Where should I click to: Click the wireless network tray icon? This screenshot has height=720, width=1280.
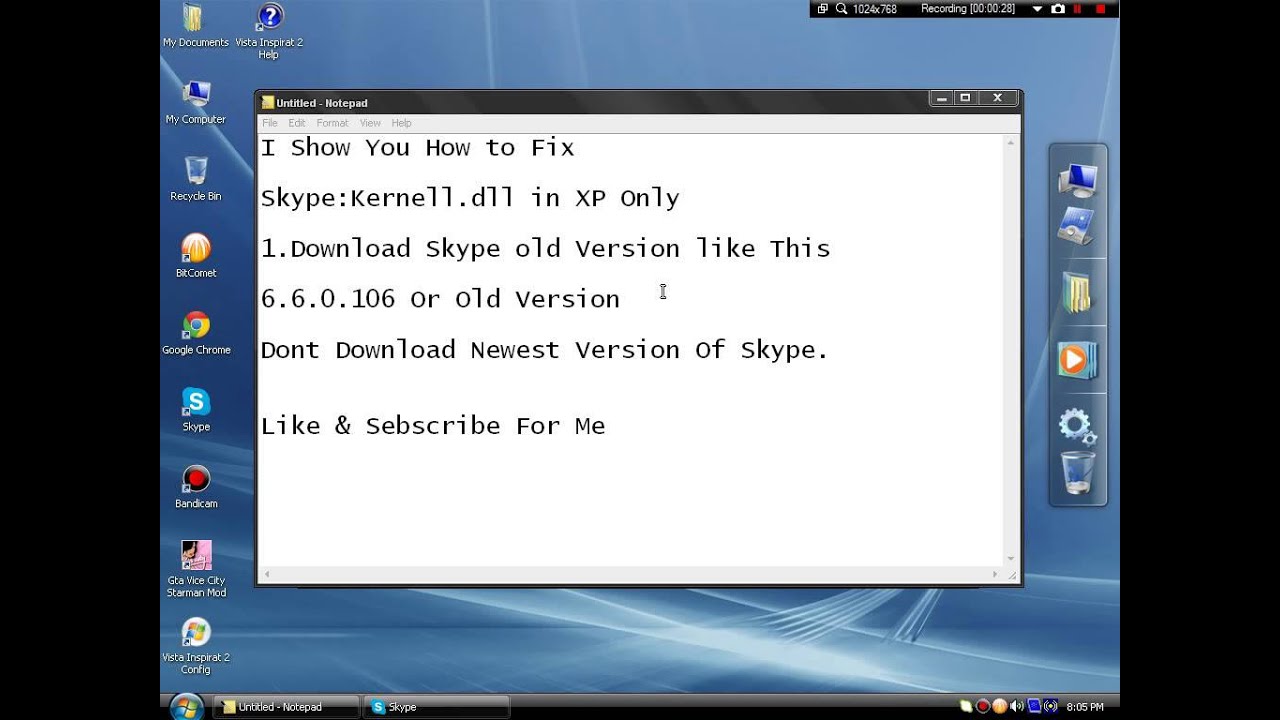pyautogui.click(x=1050, y=706)
